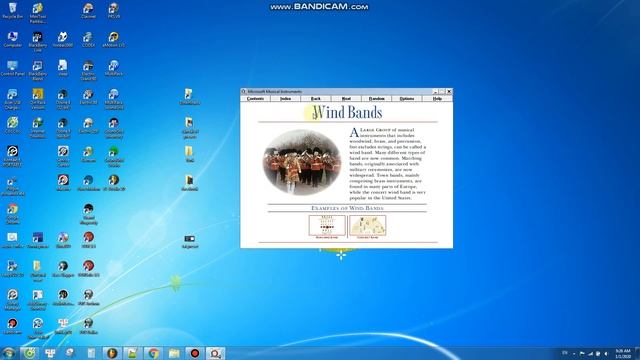Select the Grand Rhapsody desktop icon
The height and width of the screenshot is (360, 640).
click(x=88, y=214)
